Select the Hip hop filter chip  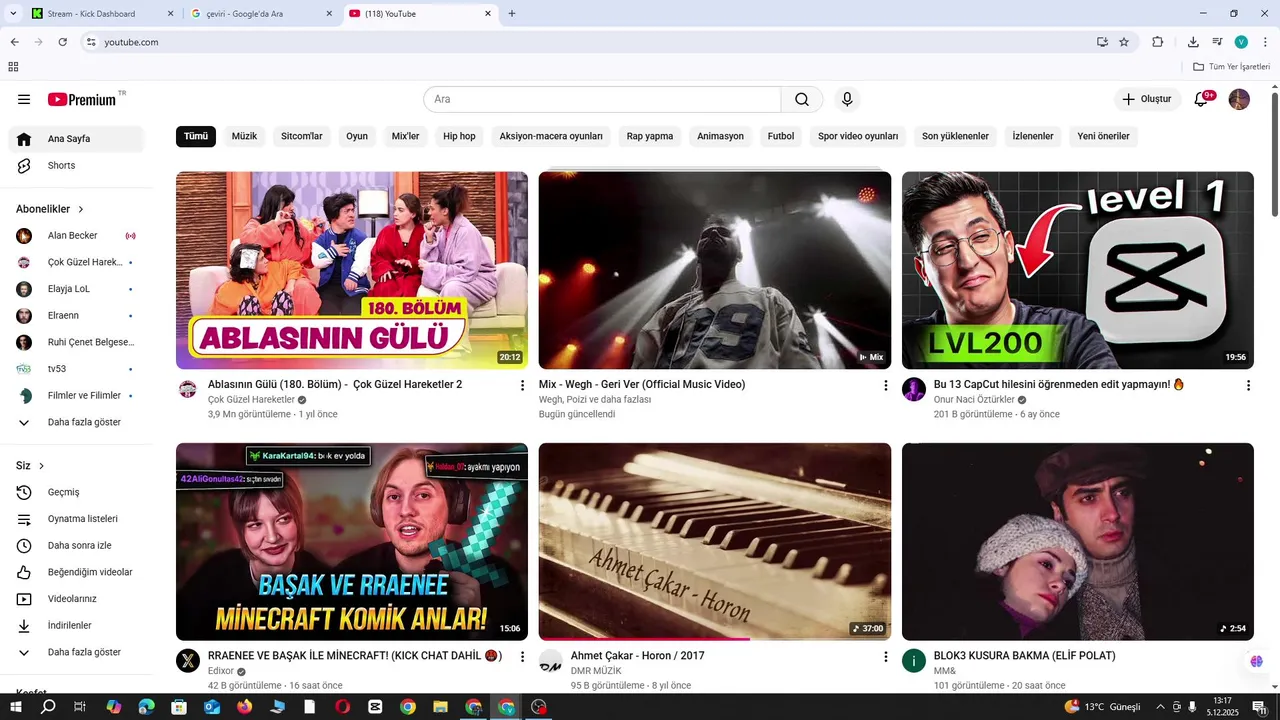pos(459,136)
